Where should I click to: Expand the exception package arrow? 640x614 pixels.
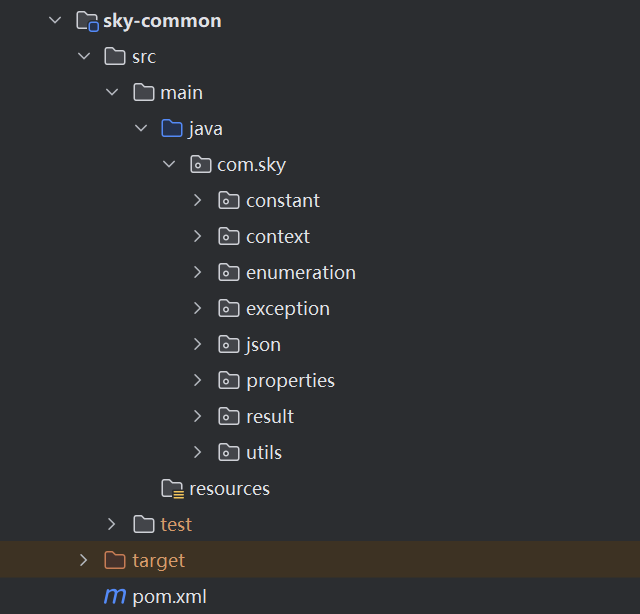coord(198,309)
